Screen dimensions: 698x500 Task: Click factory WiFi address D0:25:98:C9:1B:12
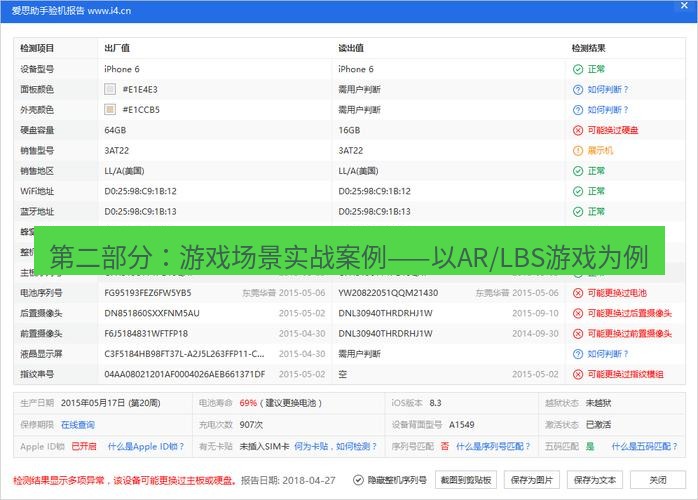[140, 191]
